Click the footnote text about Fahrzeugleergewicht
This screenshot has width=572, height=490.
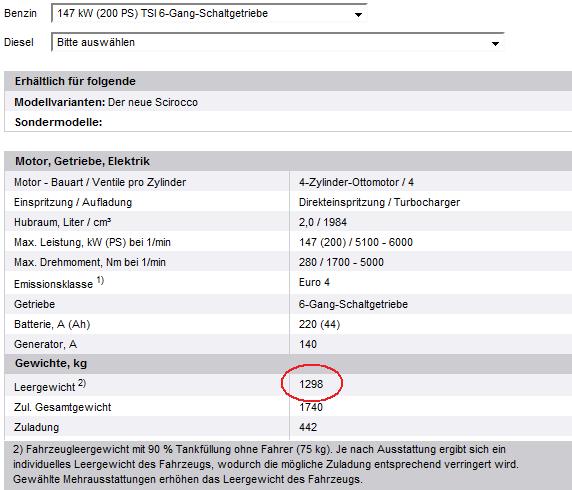point(266,464)
